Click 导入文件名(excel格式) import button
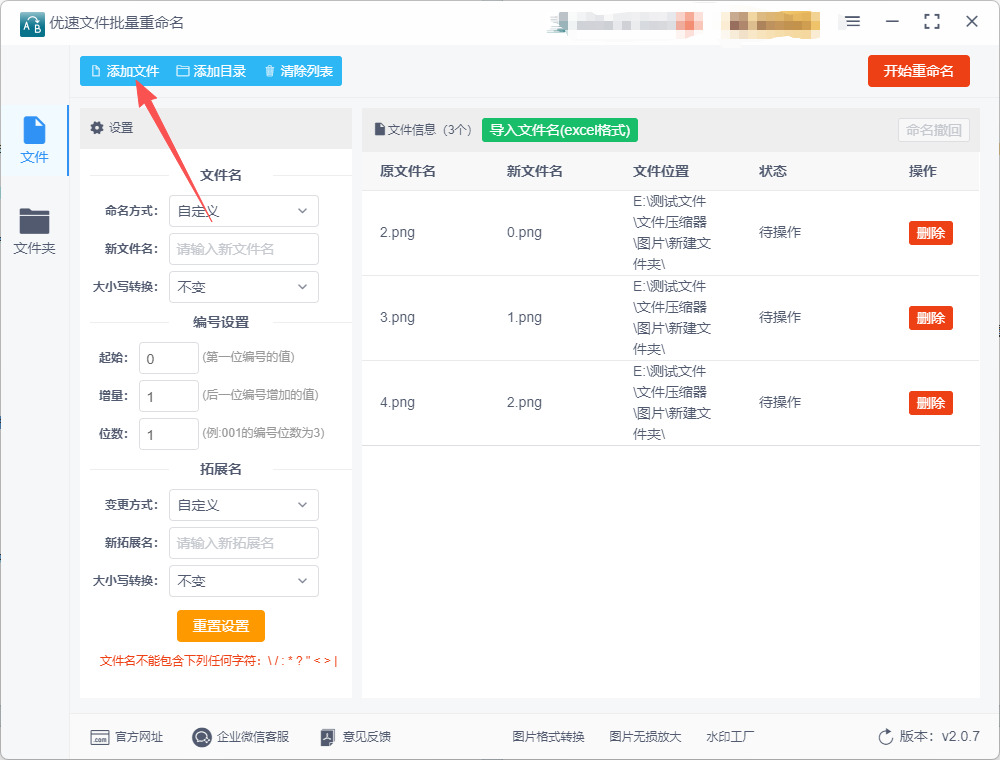 pos(559,130)
